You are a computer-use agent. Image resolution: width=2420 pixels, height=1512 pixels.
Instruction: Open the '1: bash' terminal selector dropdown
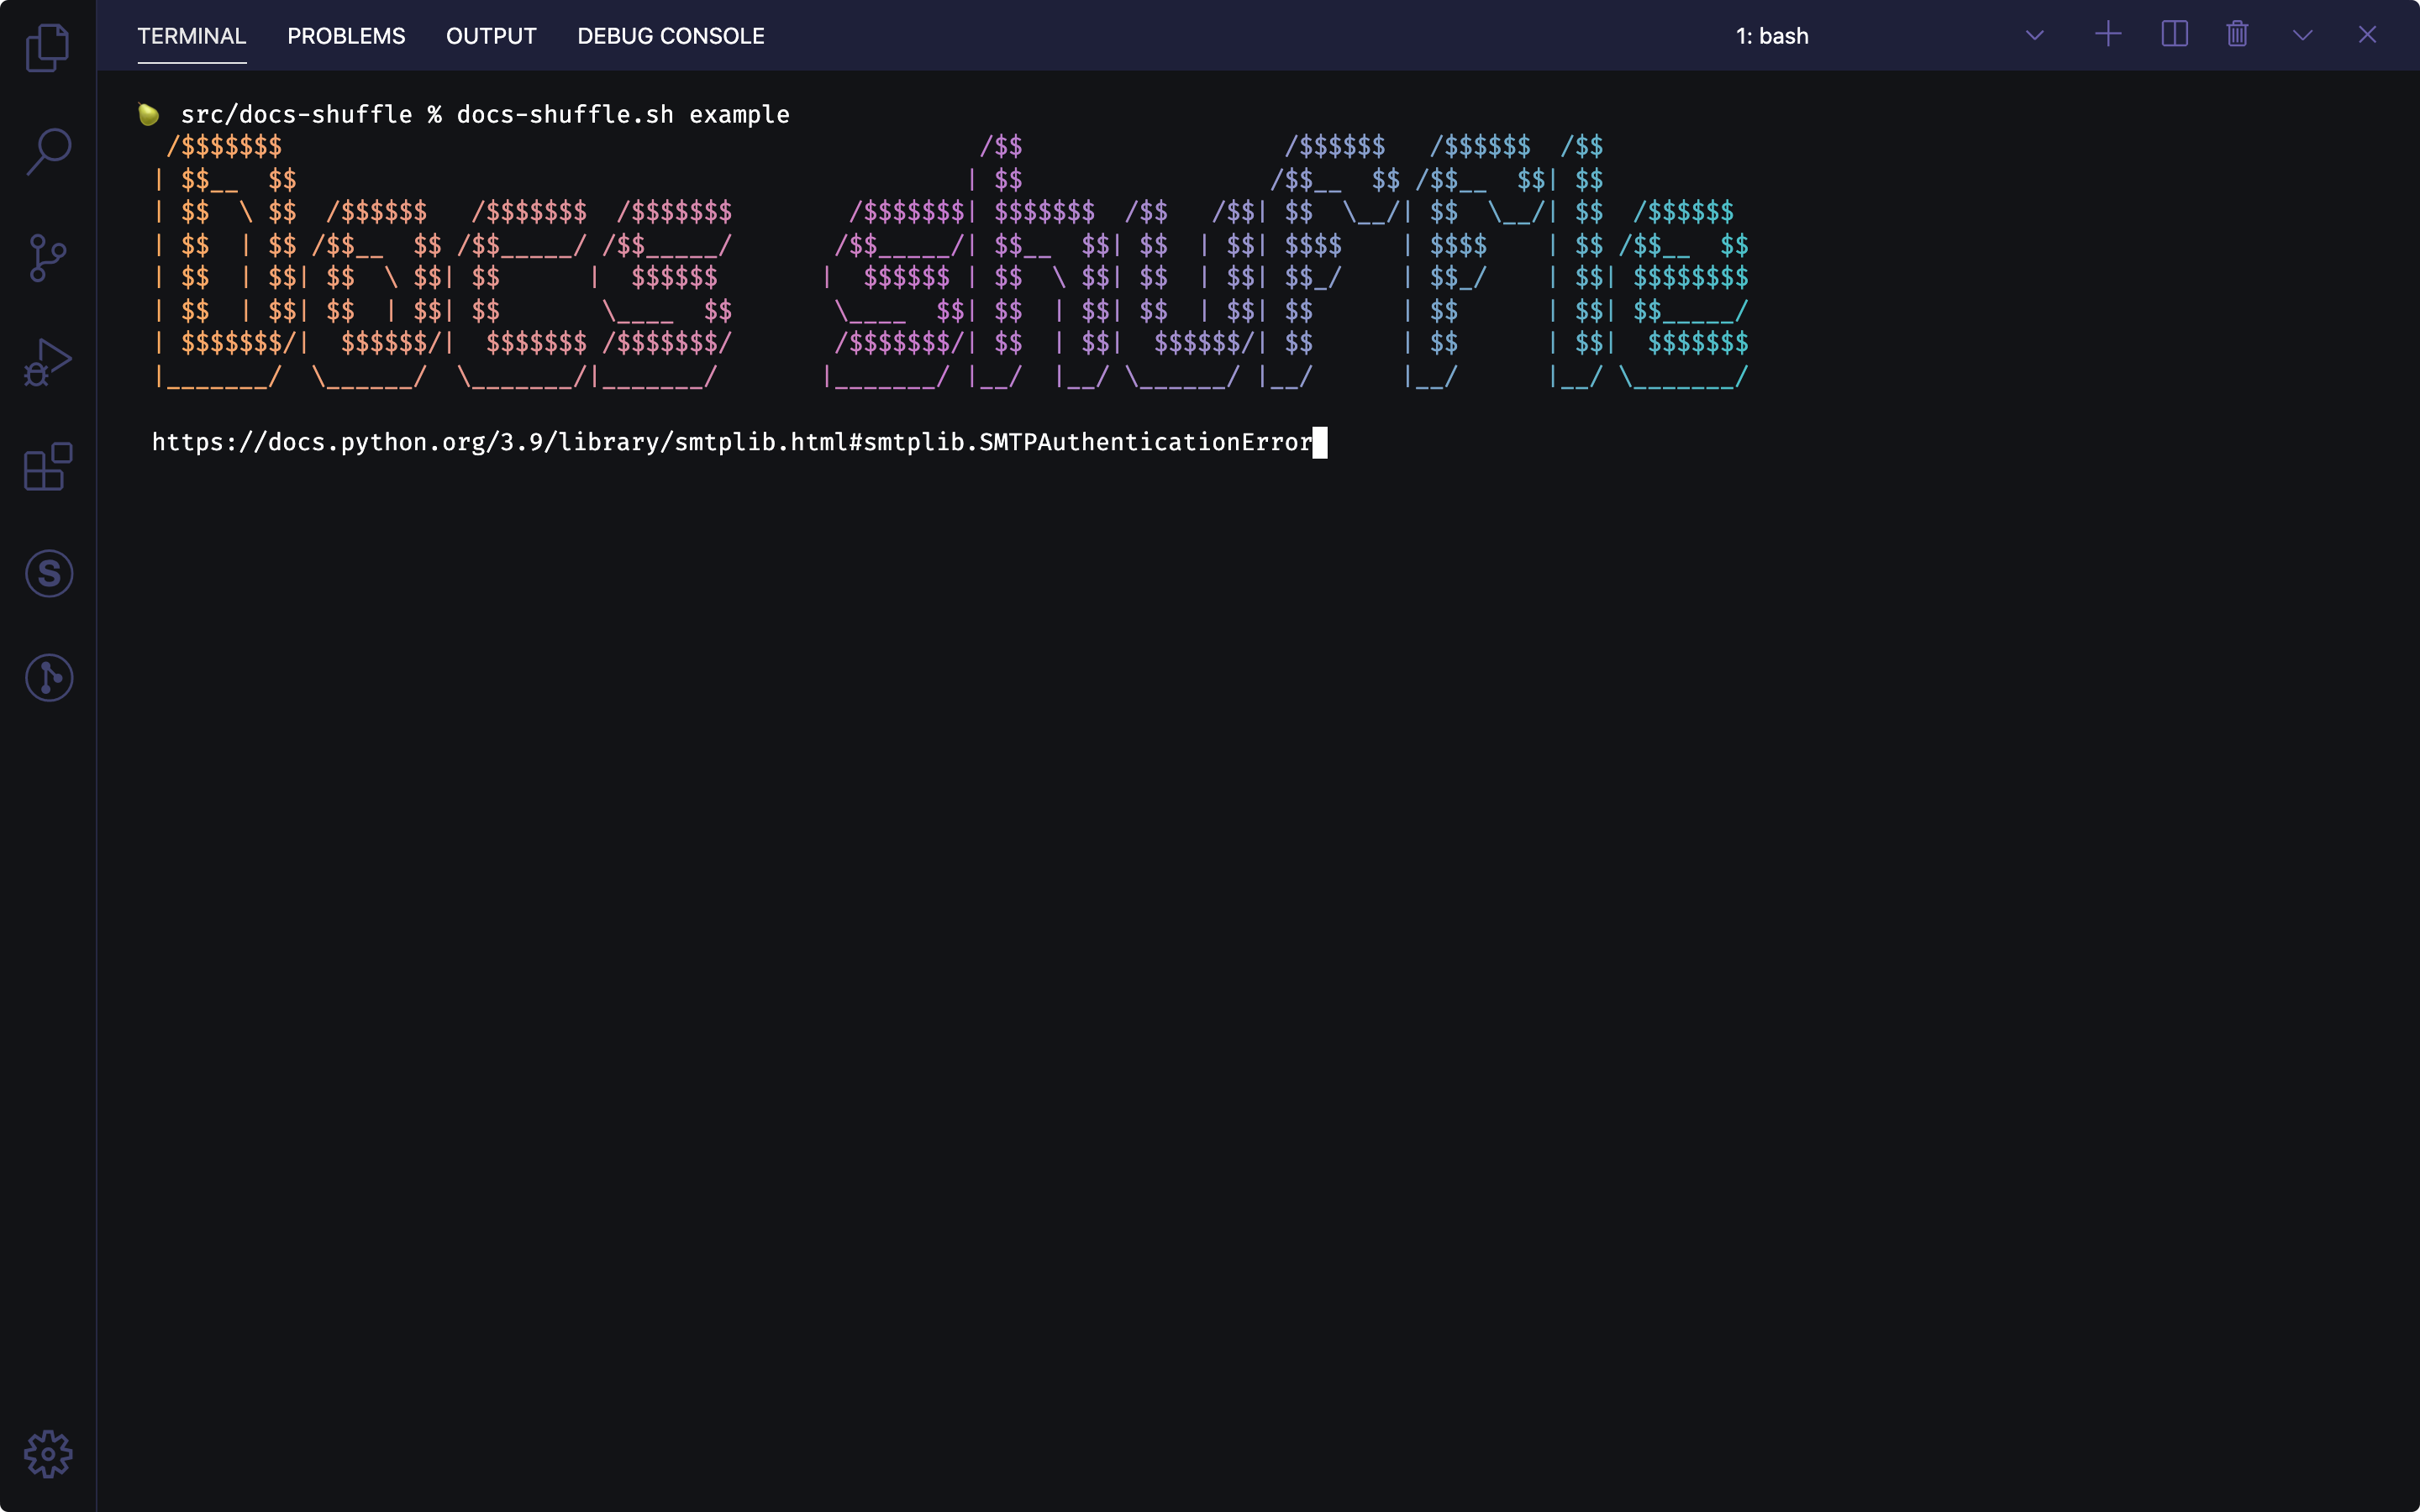click(x=1889, y=36)
